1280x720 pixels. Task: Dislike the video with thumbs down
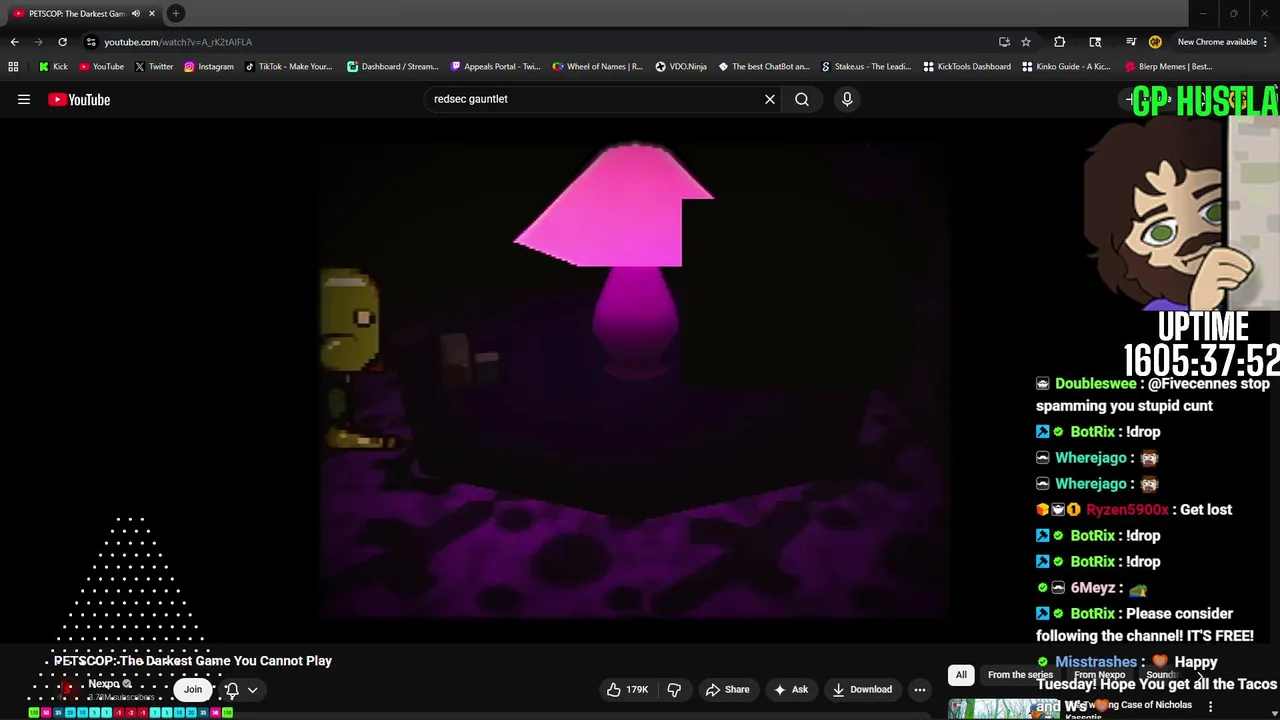pos(674,689)
